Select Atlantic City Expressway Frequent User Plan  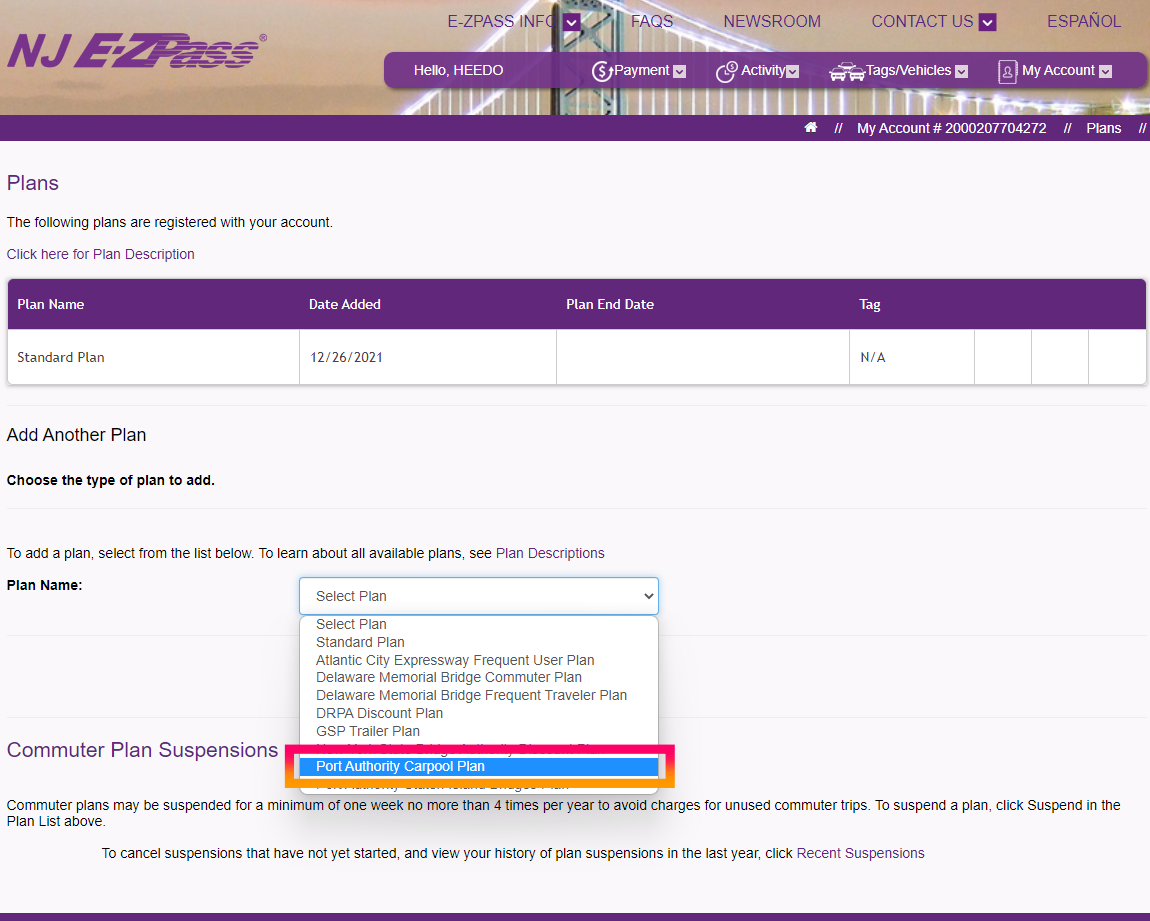click(x=478, y=660)
